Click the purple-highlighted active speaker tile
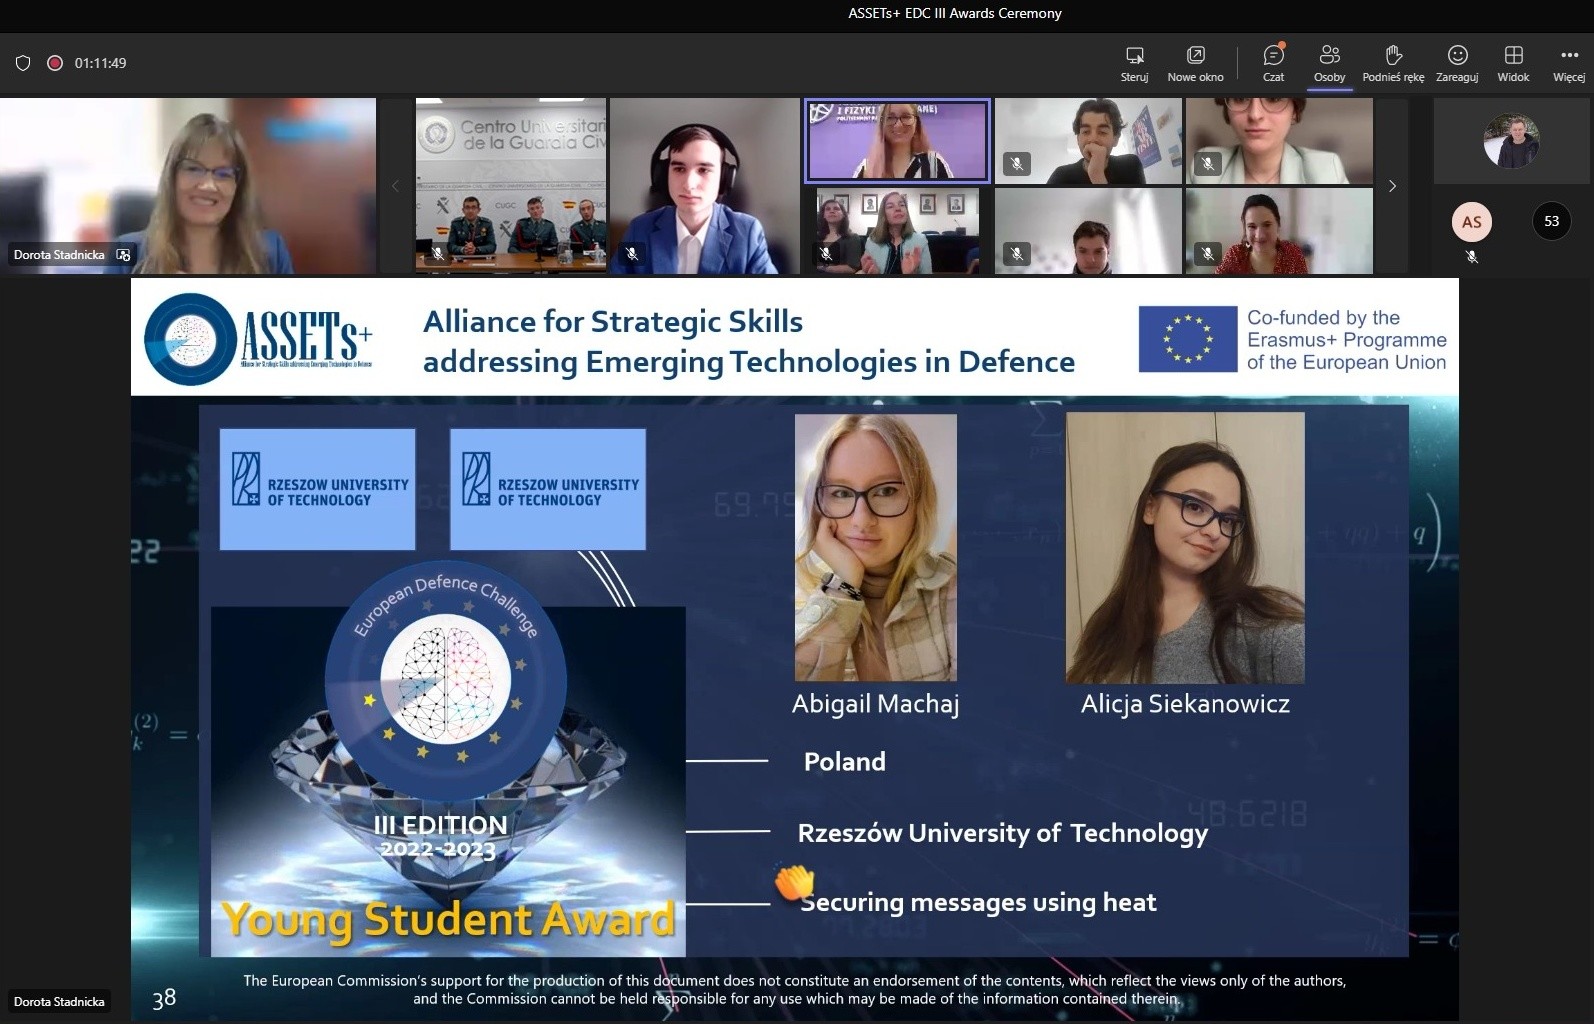1594x1024 pixels. pyautogui.click(x=897, y=141)
